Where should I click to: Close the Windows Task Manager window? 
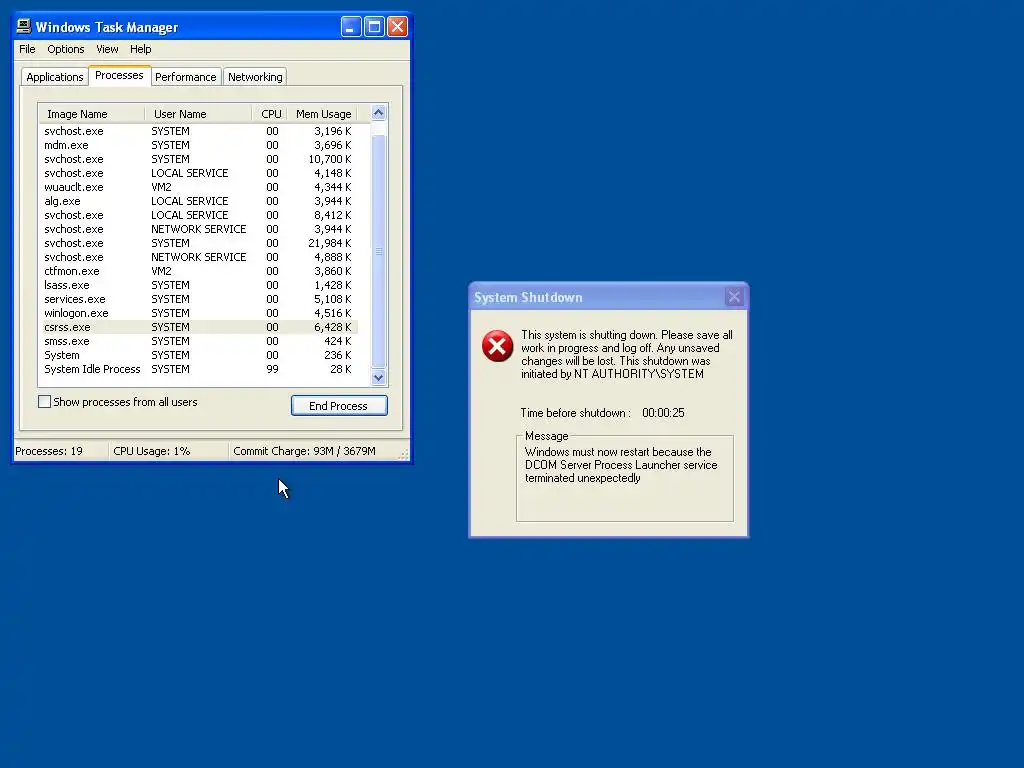(397, 27)
